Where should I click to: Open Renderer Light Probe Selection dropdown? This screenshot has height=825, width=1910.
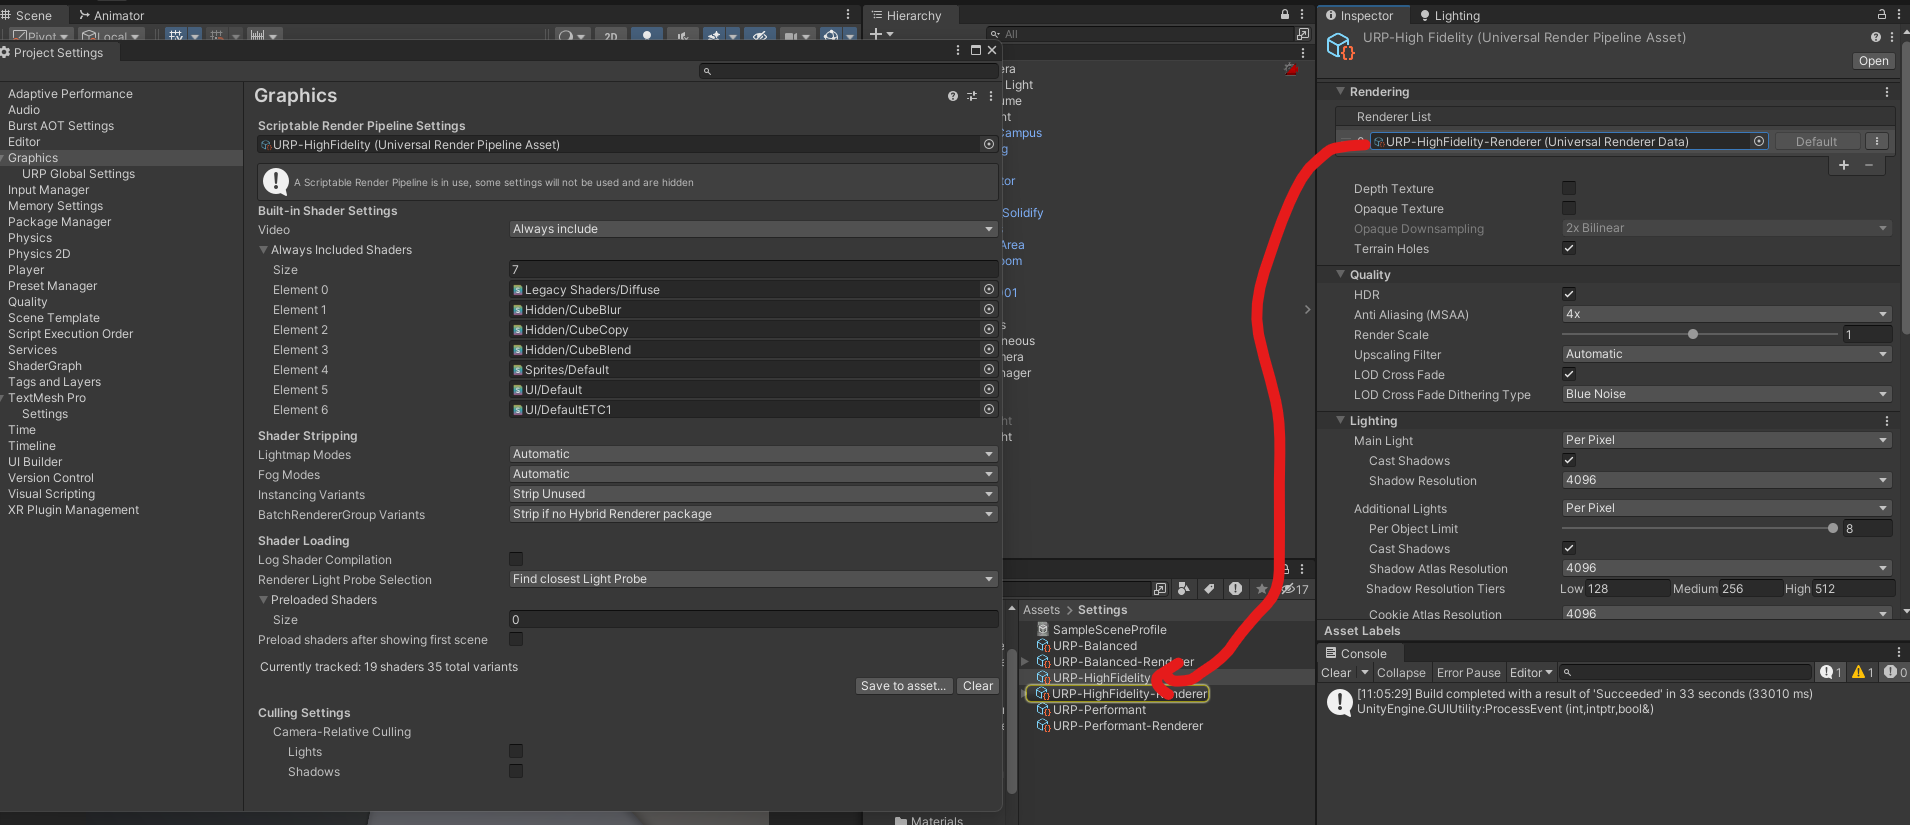[x=753, y=579]
